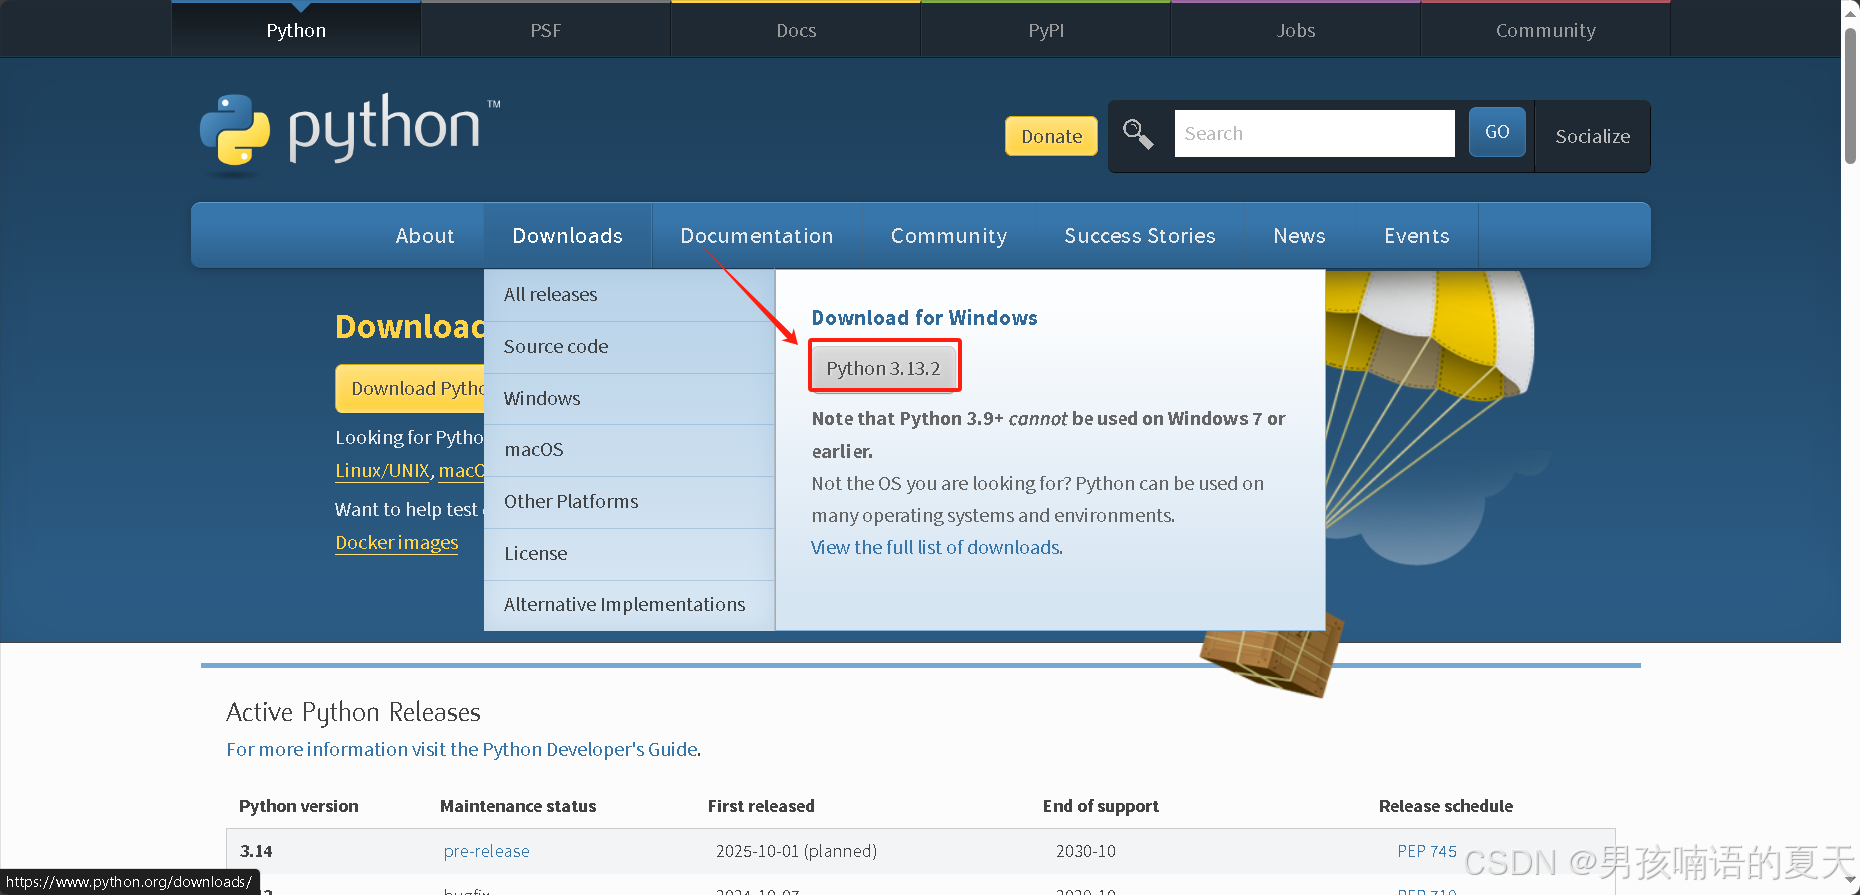
Task: Open the Socialize menu
Action: [1592, 136]
